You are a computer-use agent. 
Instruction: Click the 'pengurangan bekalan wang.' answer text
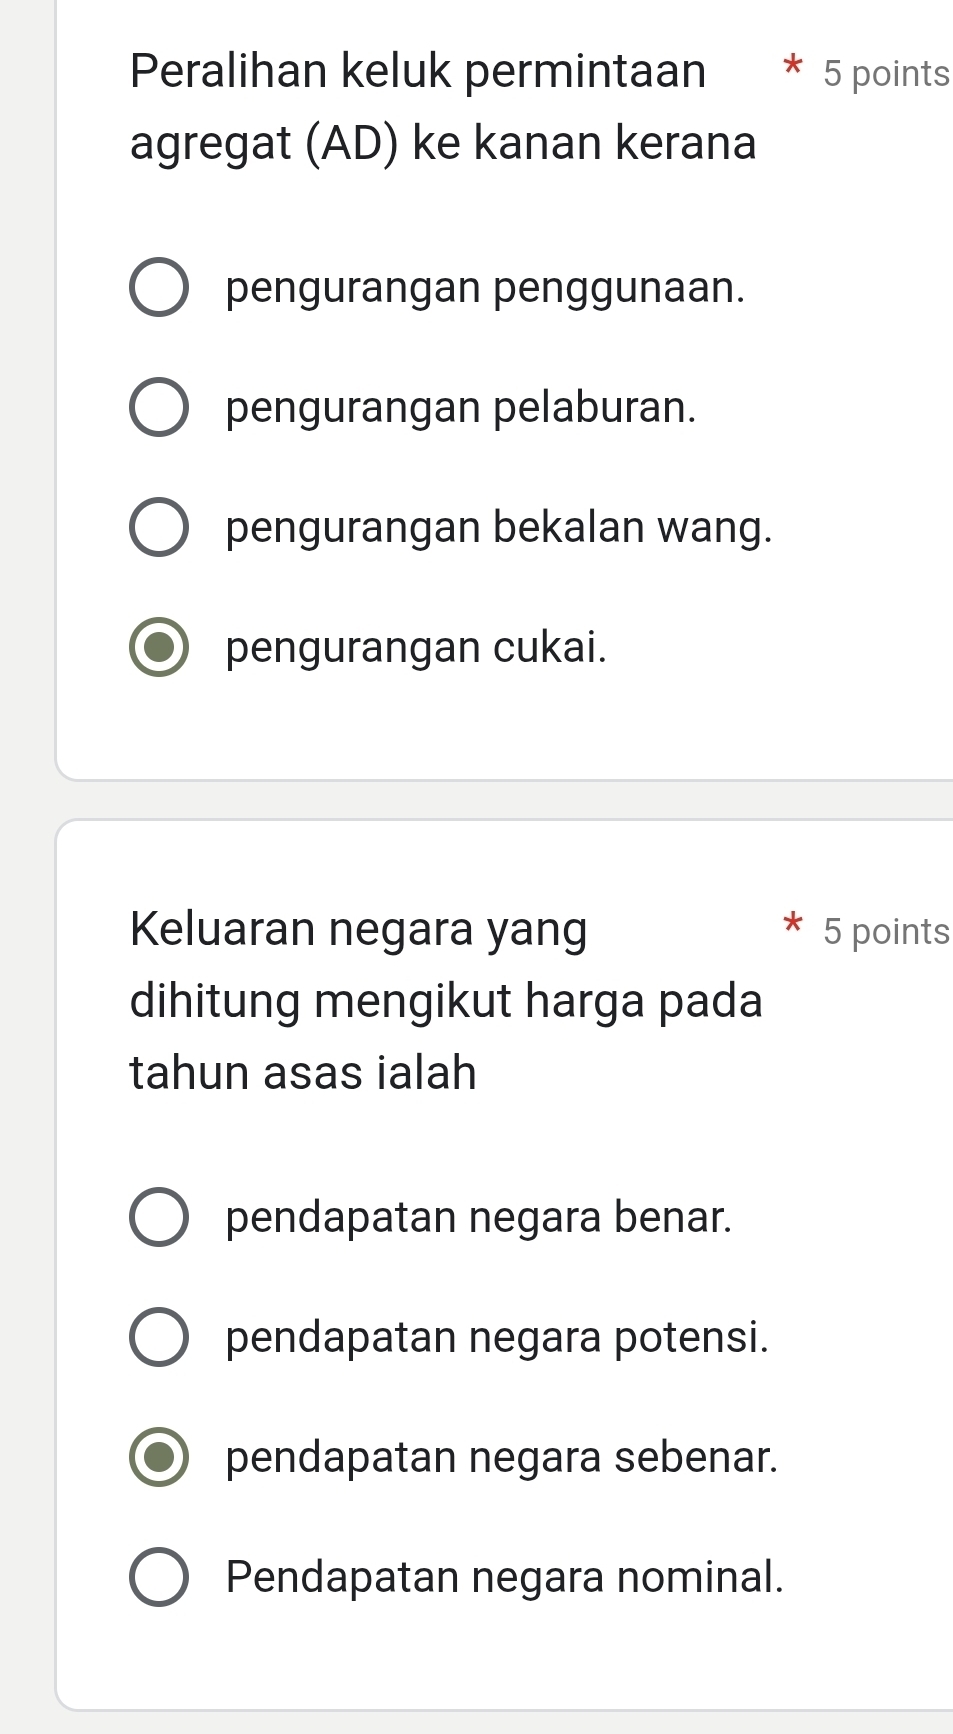point(499,527)
